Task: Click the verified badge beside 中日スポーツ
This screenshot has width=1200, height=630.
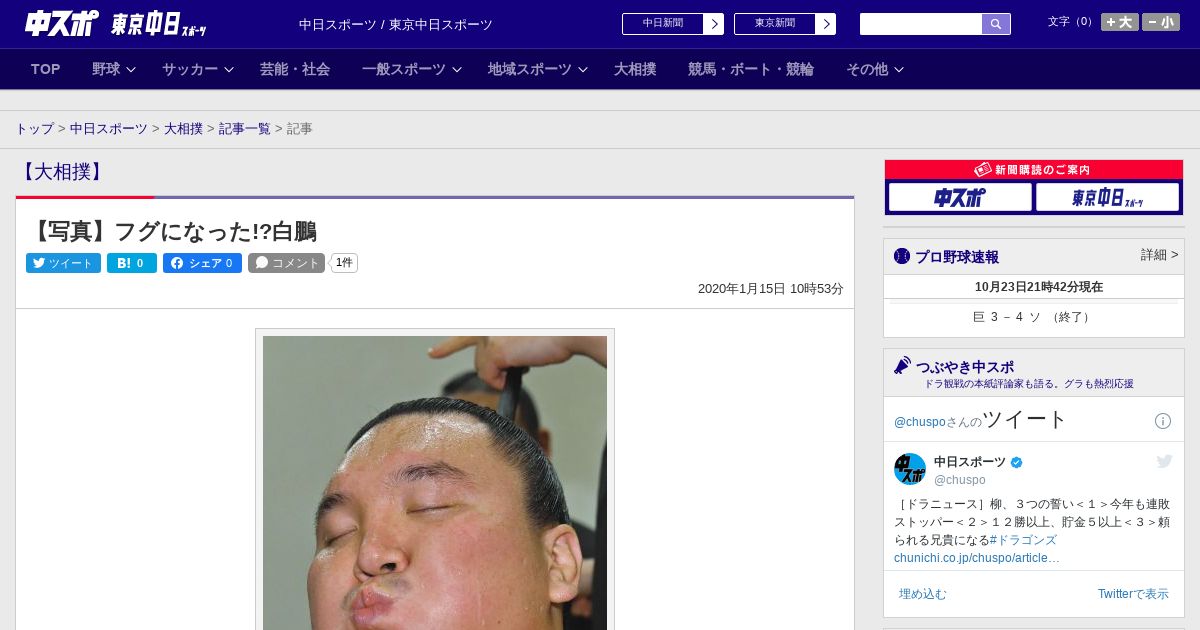Action: coord(1017,462)
